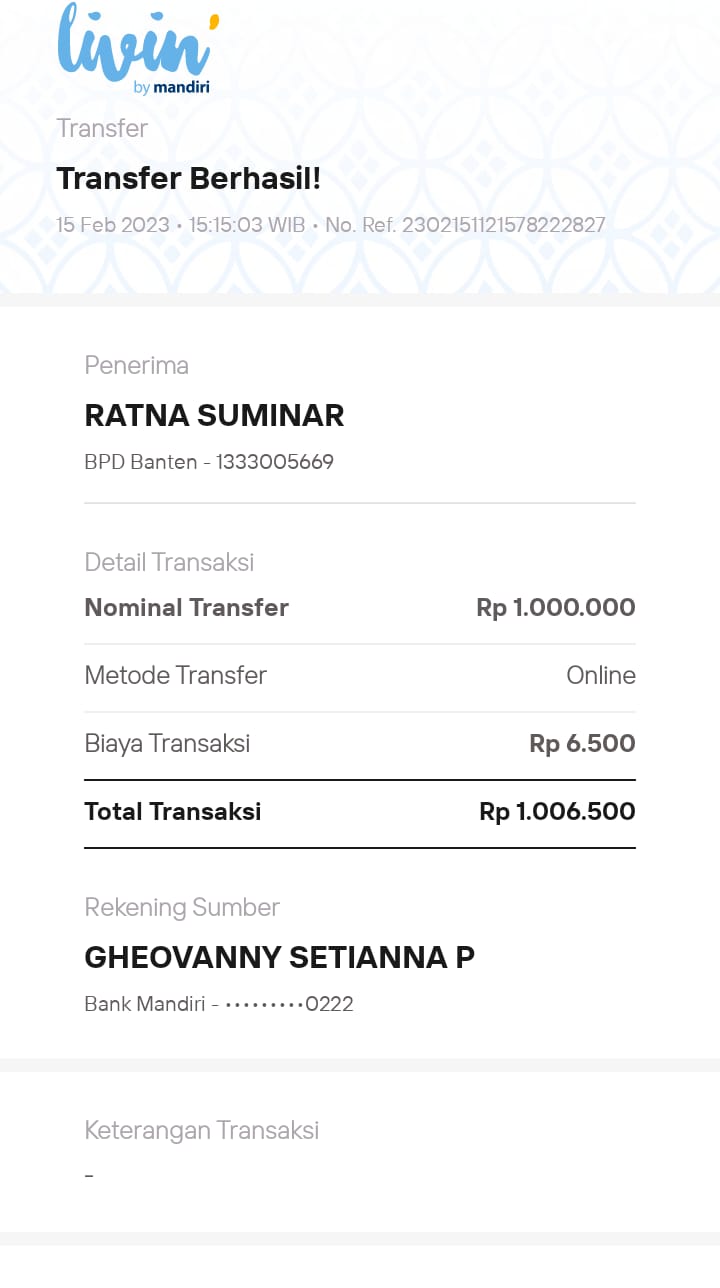Screen dimensions: 720x1288
Task: Select the Rp 6.500 transaction fee
Action: (582, 744)
